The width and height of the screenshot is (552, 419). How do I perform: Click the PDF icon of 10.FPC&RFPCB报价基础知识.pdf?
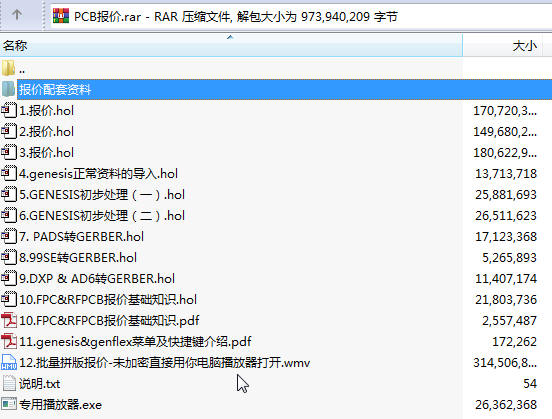(9, 320)
